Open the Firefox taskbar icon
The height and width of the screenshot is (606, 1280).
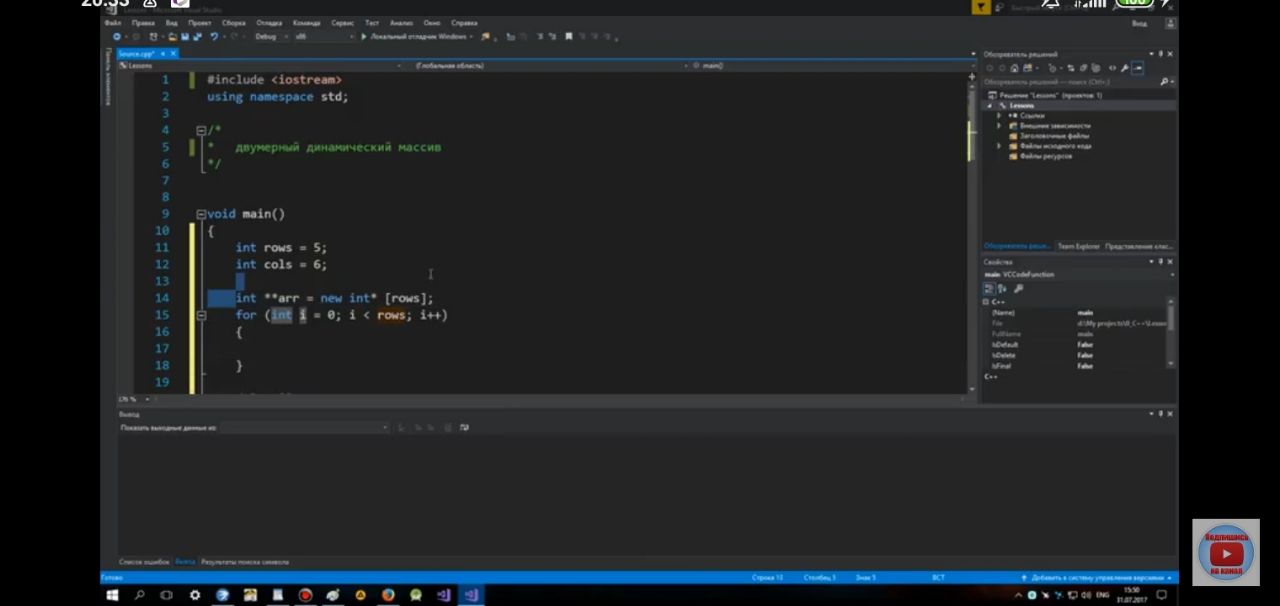[388, 595]
